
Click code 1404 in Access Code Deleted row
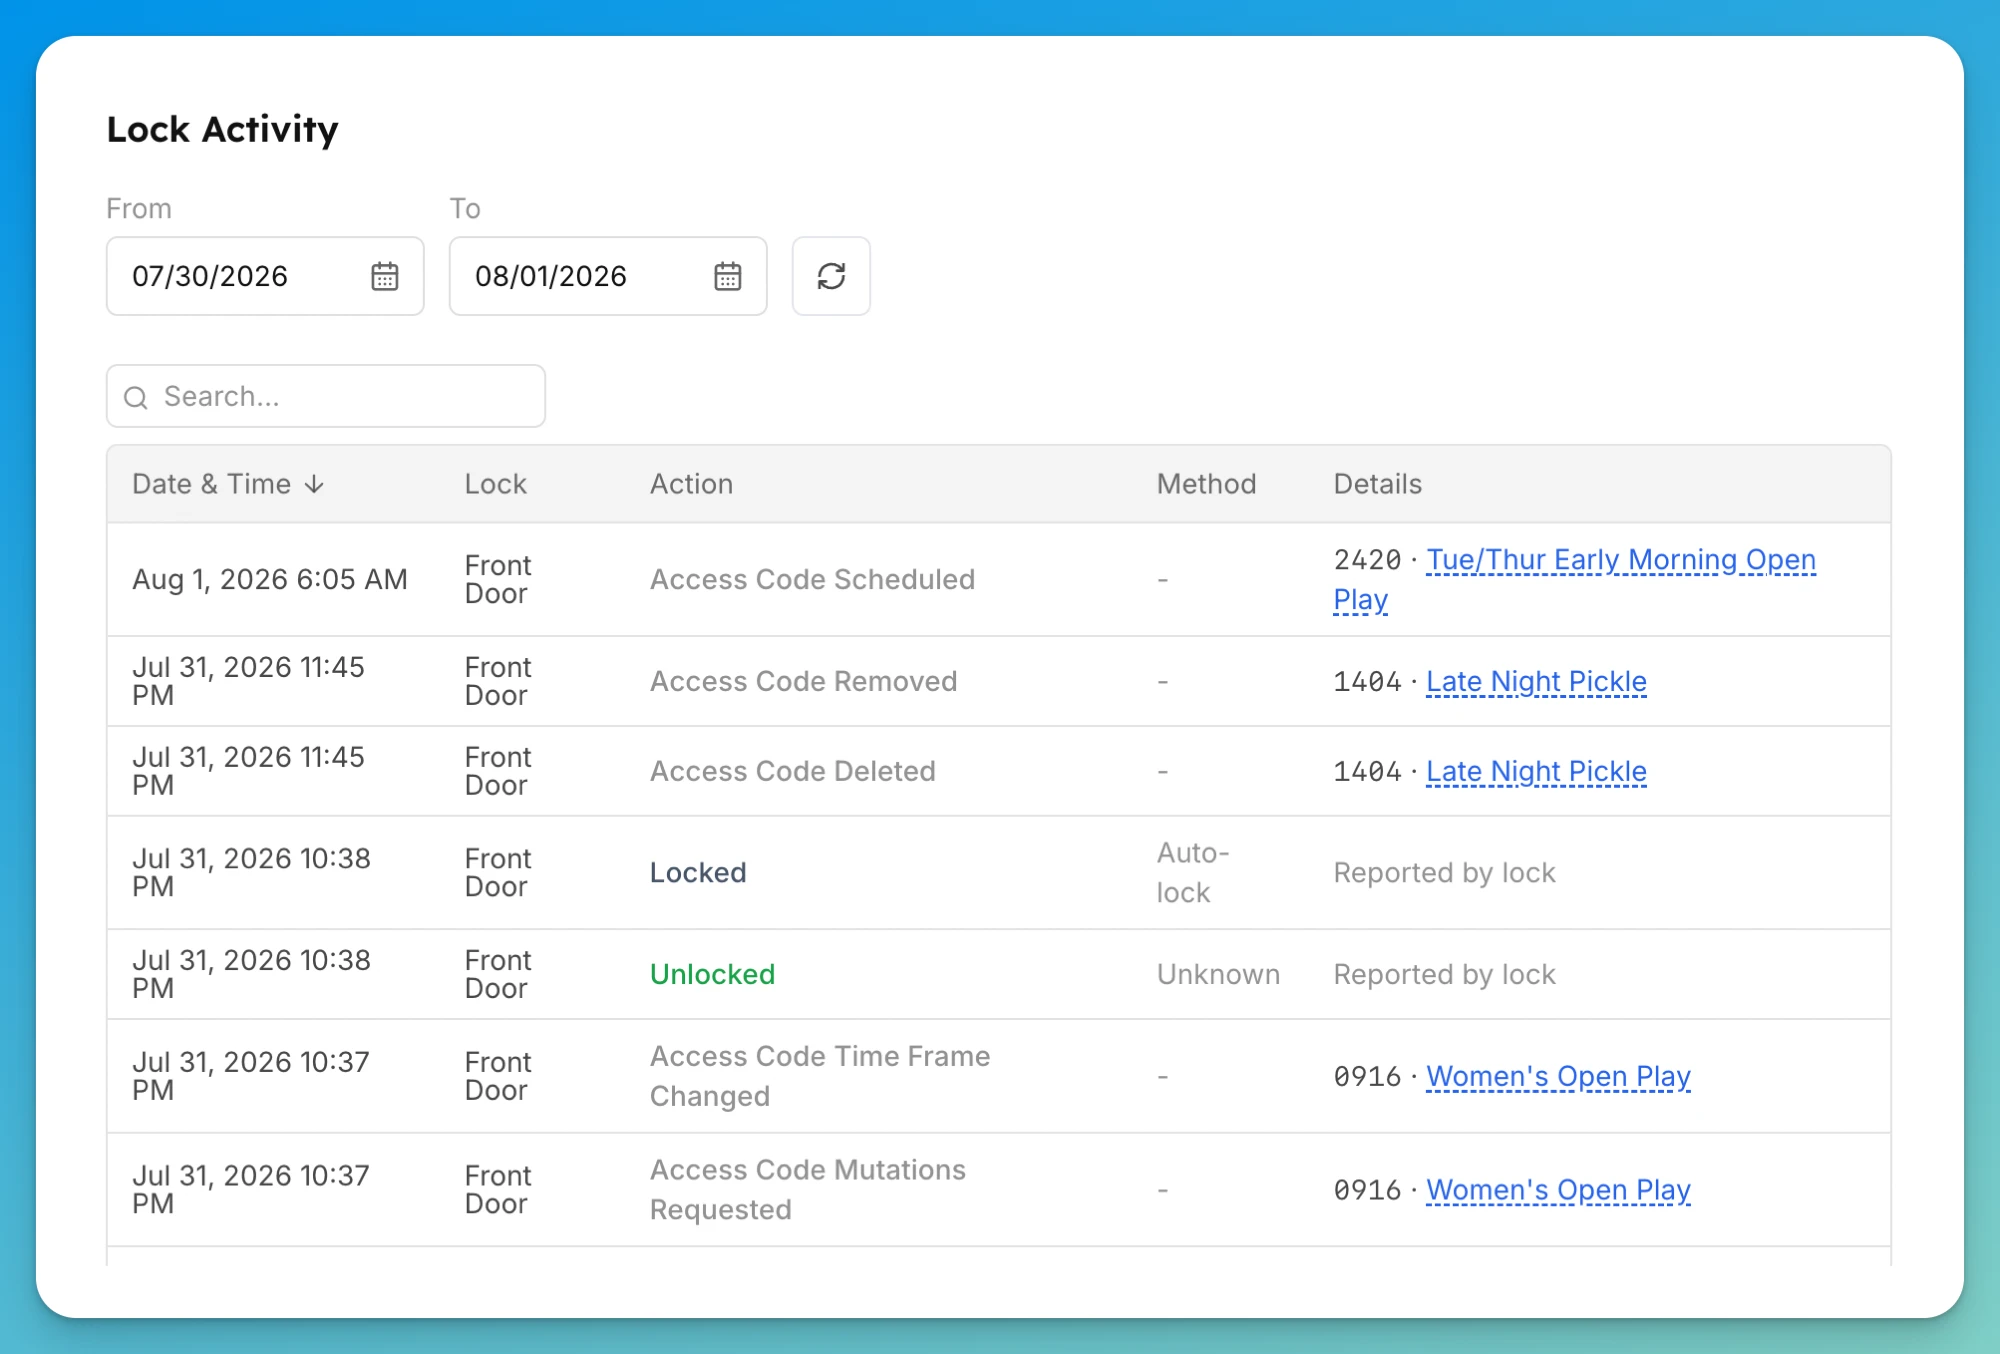coord(1367,772)
